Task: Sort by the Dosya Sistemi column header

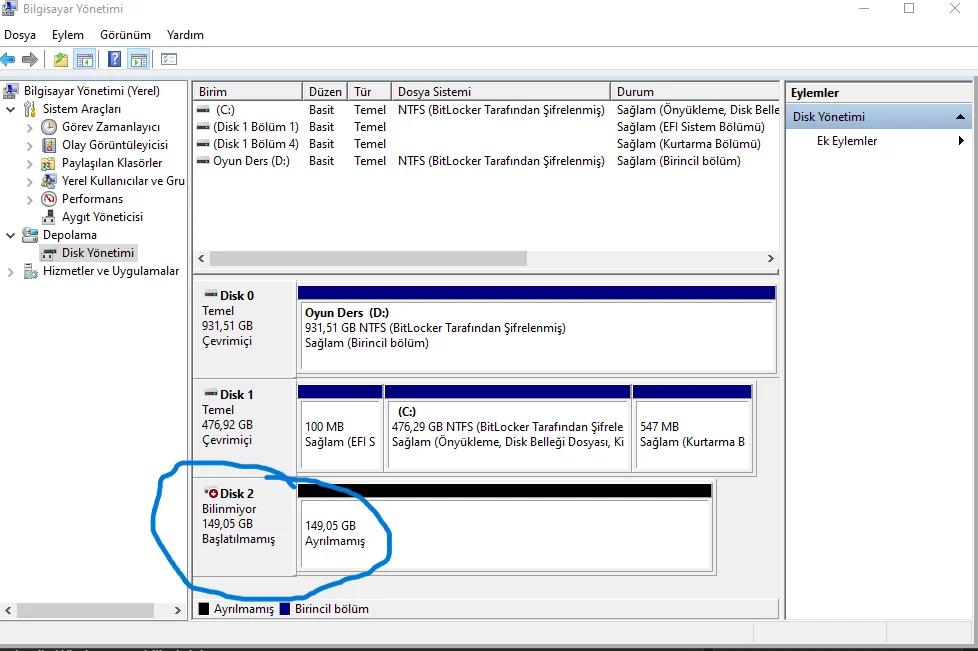Action: coord(501,92)
